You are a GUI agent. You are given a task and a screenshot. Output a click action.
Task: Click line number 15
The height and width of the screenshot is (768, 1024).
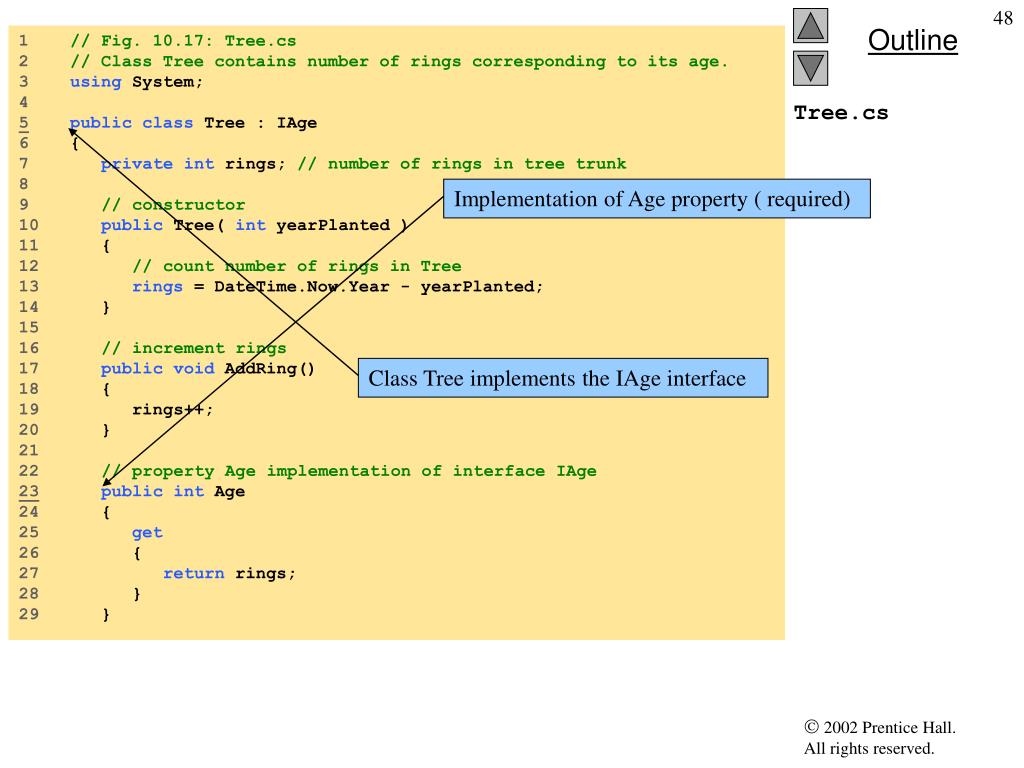click(x=28, y=327)
